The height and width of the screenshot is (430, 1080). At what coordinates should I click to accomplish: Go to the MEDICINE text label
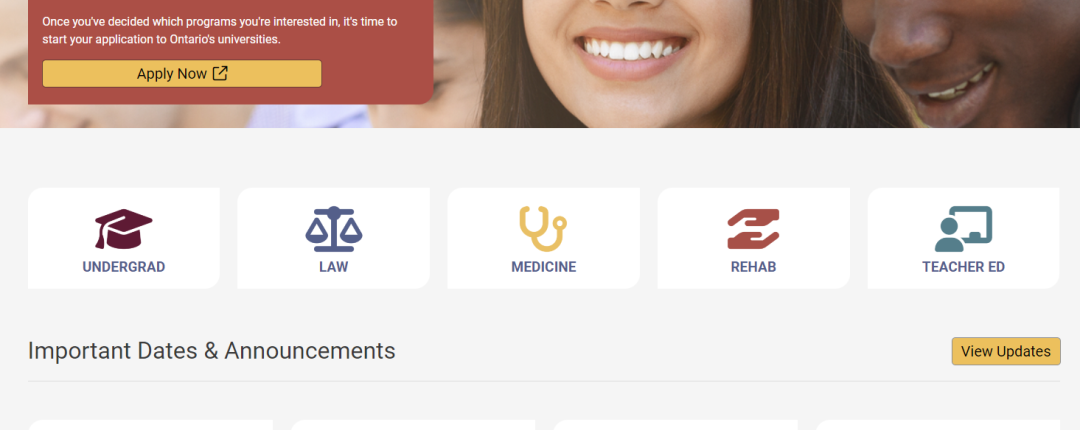[x=543, y=267]
